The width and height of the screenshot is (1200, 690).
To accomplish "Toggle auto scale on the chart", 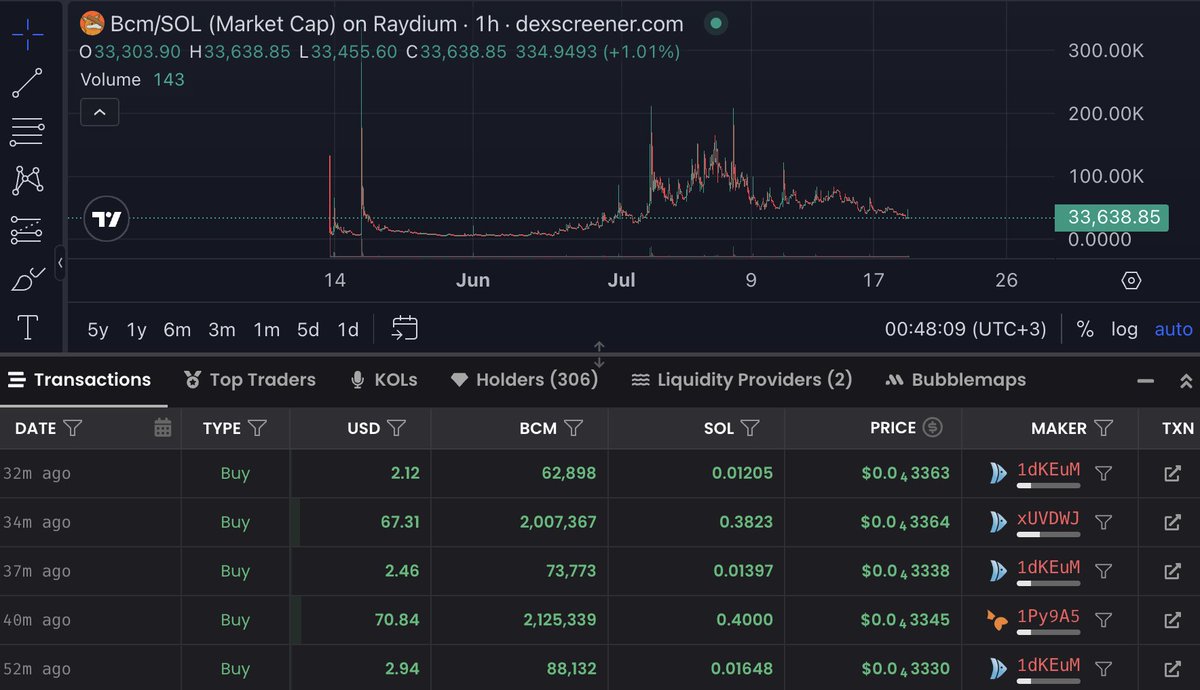I will pyautogui.click(x=1173, y=329).
